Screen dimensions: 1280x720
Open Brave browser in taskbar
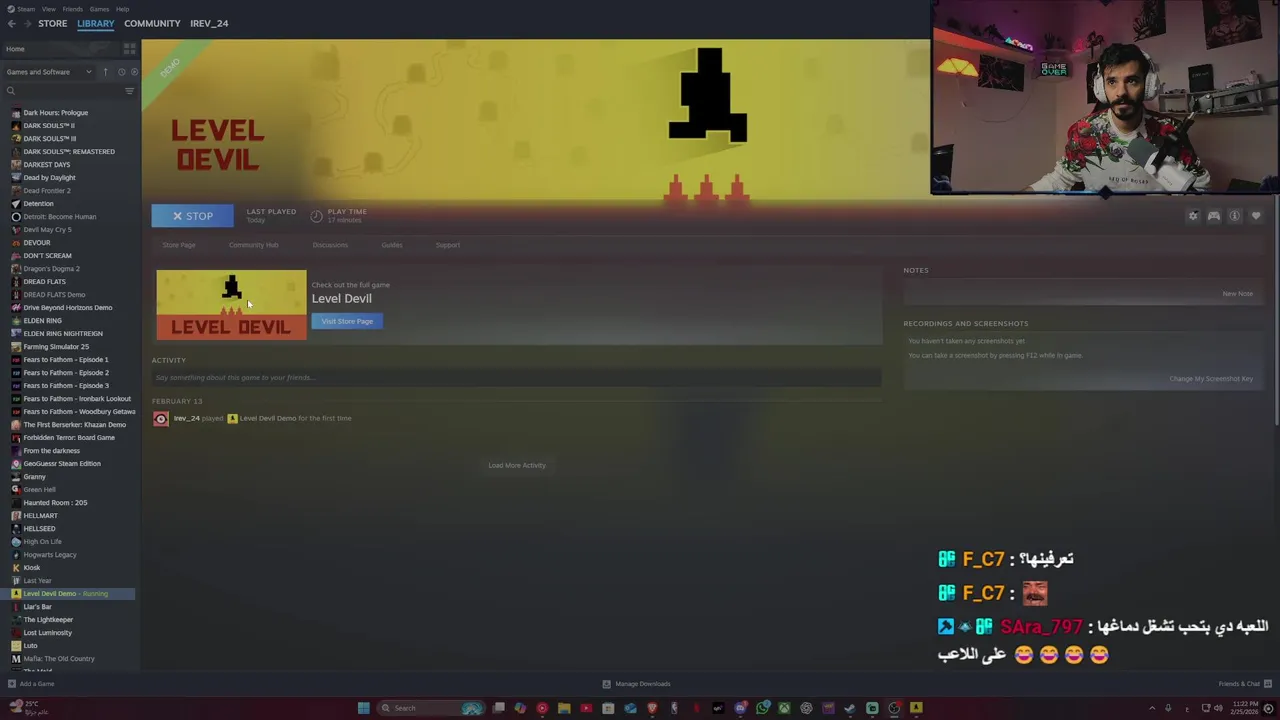pyautogui.click(x=652, y=708)
